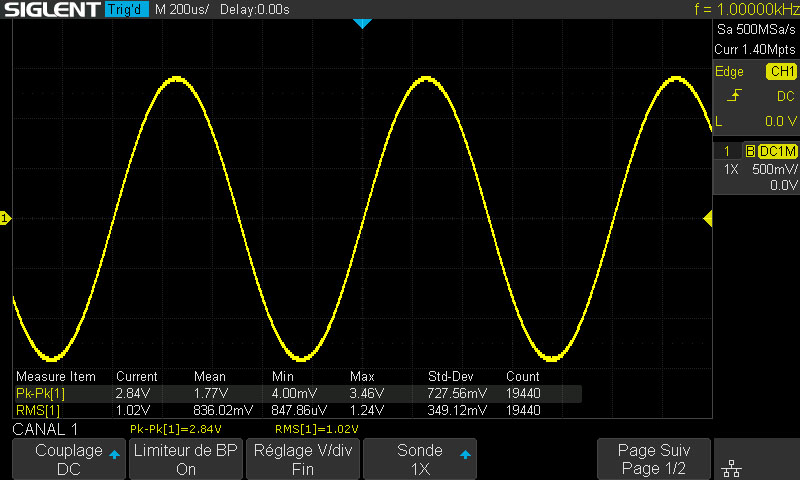
Task: Click the channel 1 ground level marker
Action: (x=5, y=218)
